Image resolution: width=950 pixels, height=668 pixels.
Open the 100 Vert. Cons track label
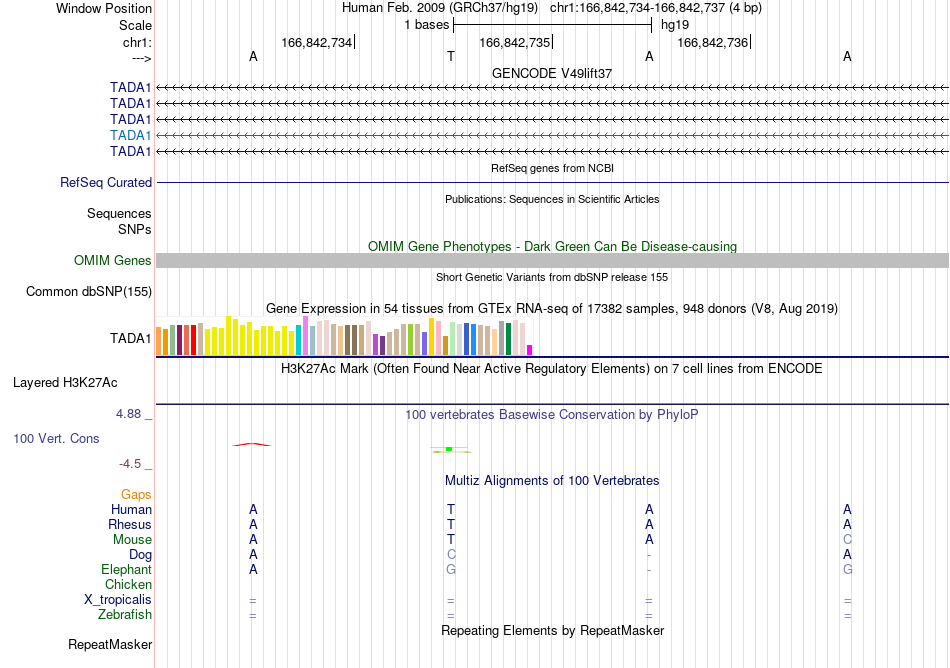click(x=56, y=438)
